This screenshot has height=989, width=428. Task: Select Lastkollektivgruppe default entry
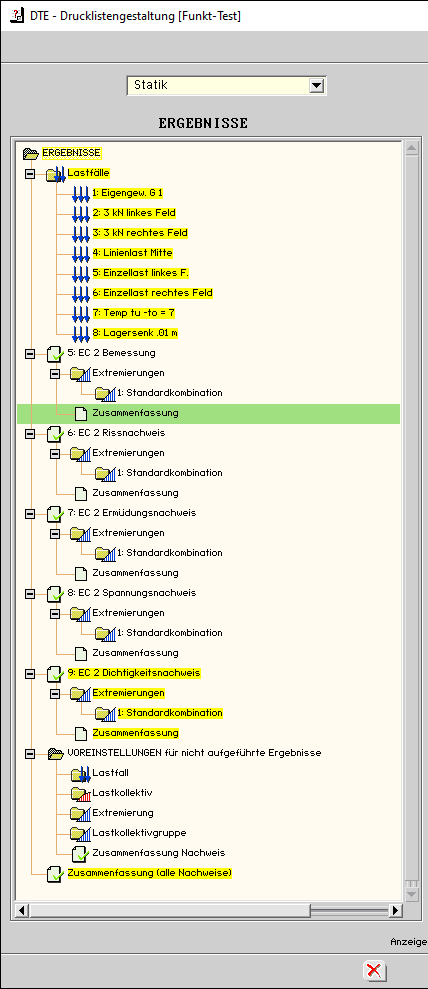(139, 833)
